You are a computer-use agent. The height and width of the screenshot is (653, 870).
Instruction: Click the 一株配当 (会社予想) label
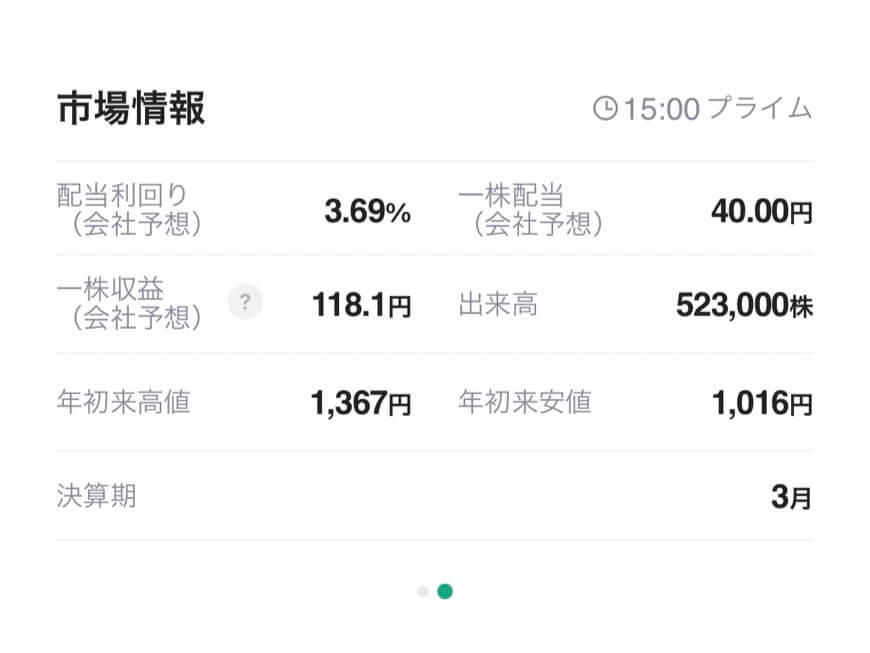click(530, 210)
